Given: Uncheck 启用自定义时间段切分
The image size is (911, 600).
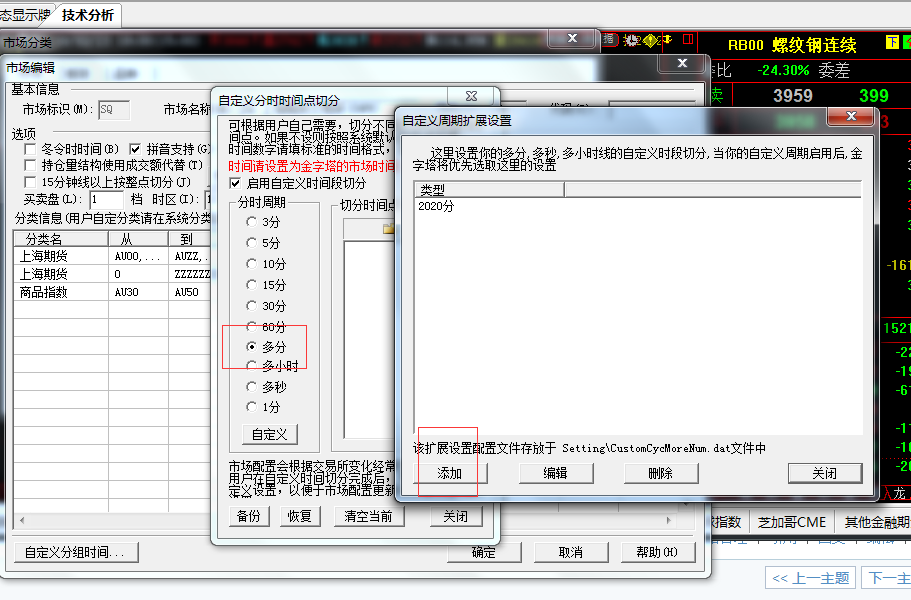Looking at the screenshot, I should pyautogui.click(x=235, y=184).
